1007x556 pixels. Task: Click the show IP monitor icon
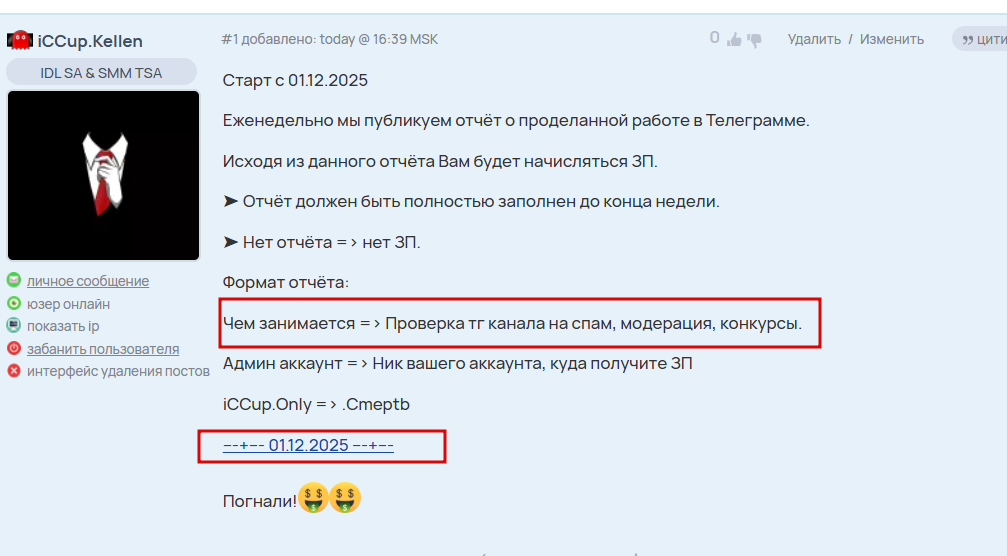point(13,326)
